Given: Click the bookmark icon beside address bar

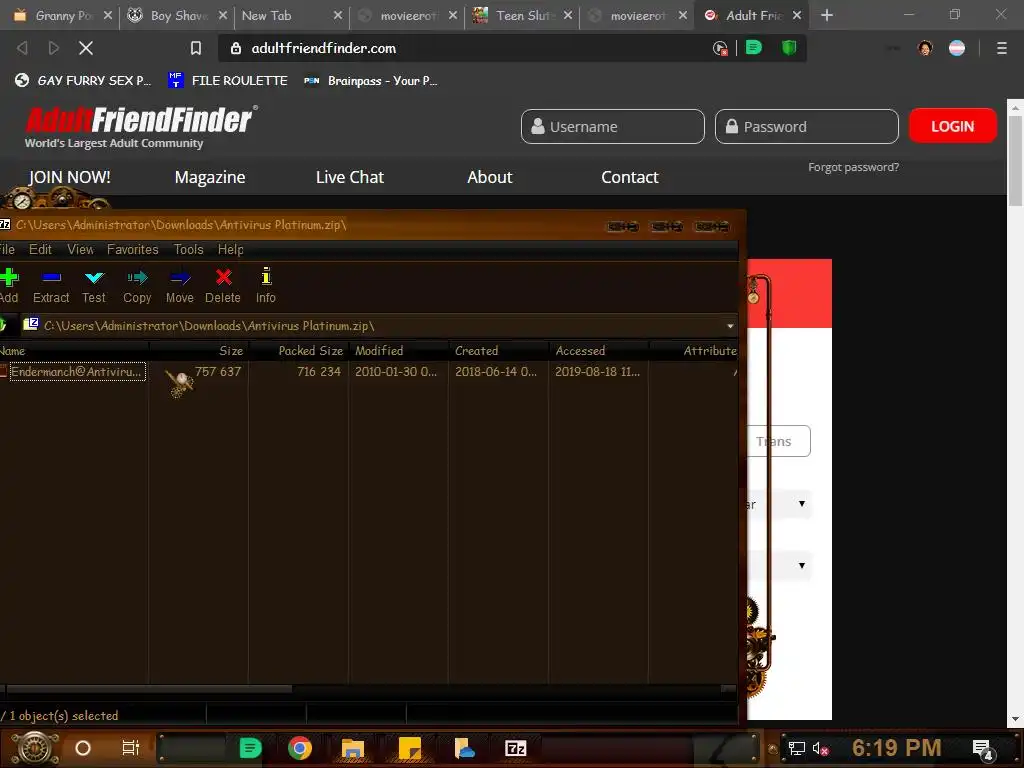Looking at the screenshot, I should [195, 48].
